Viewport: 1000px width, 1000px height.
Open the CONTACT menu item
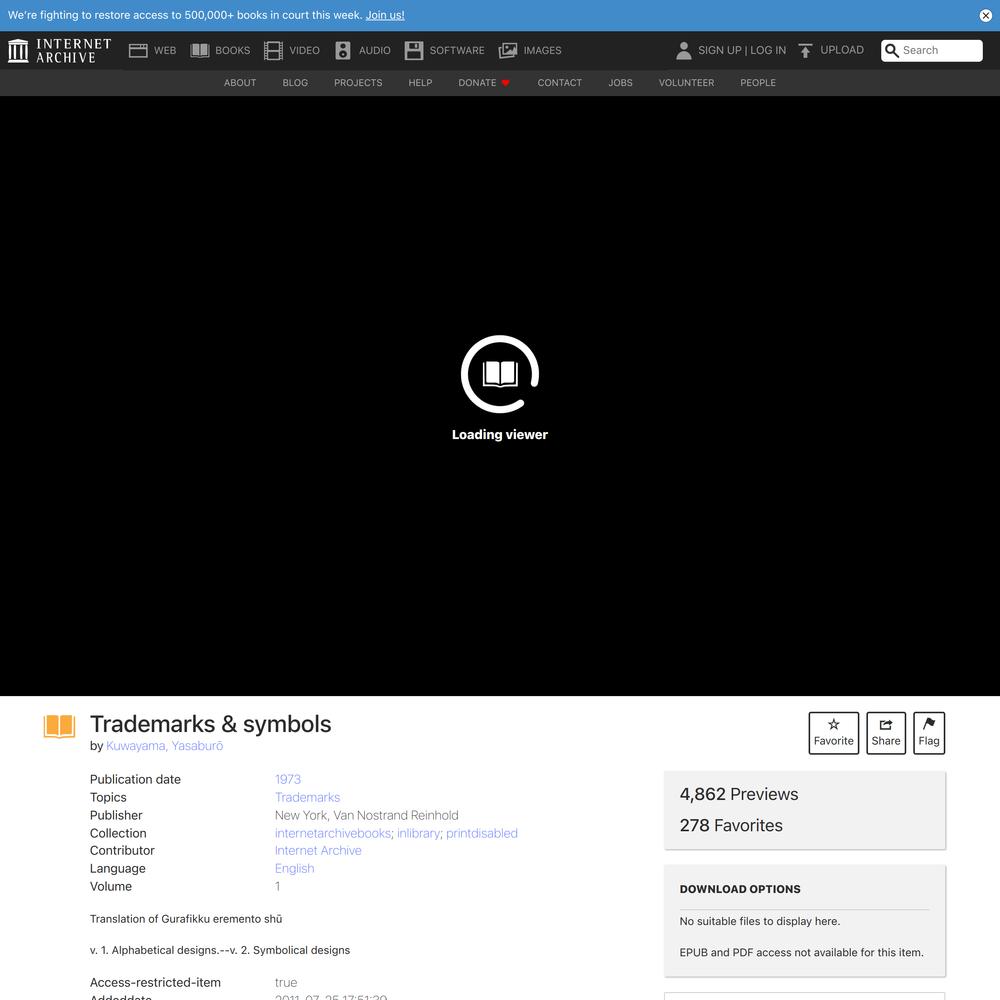pos(560,83)
